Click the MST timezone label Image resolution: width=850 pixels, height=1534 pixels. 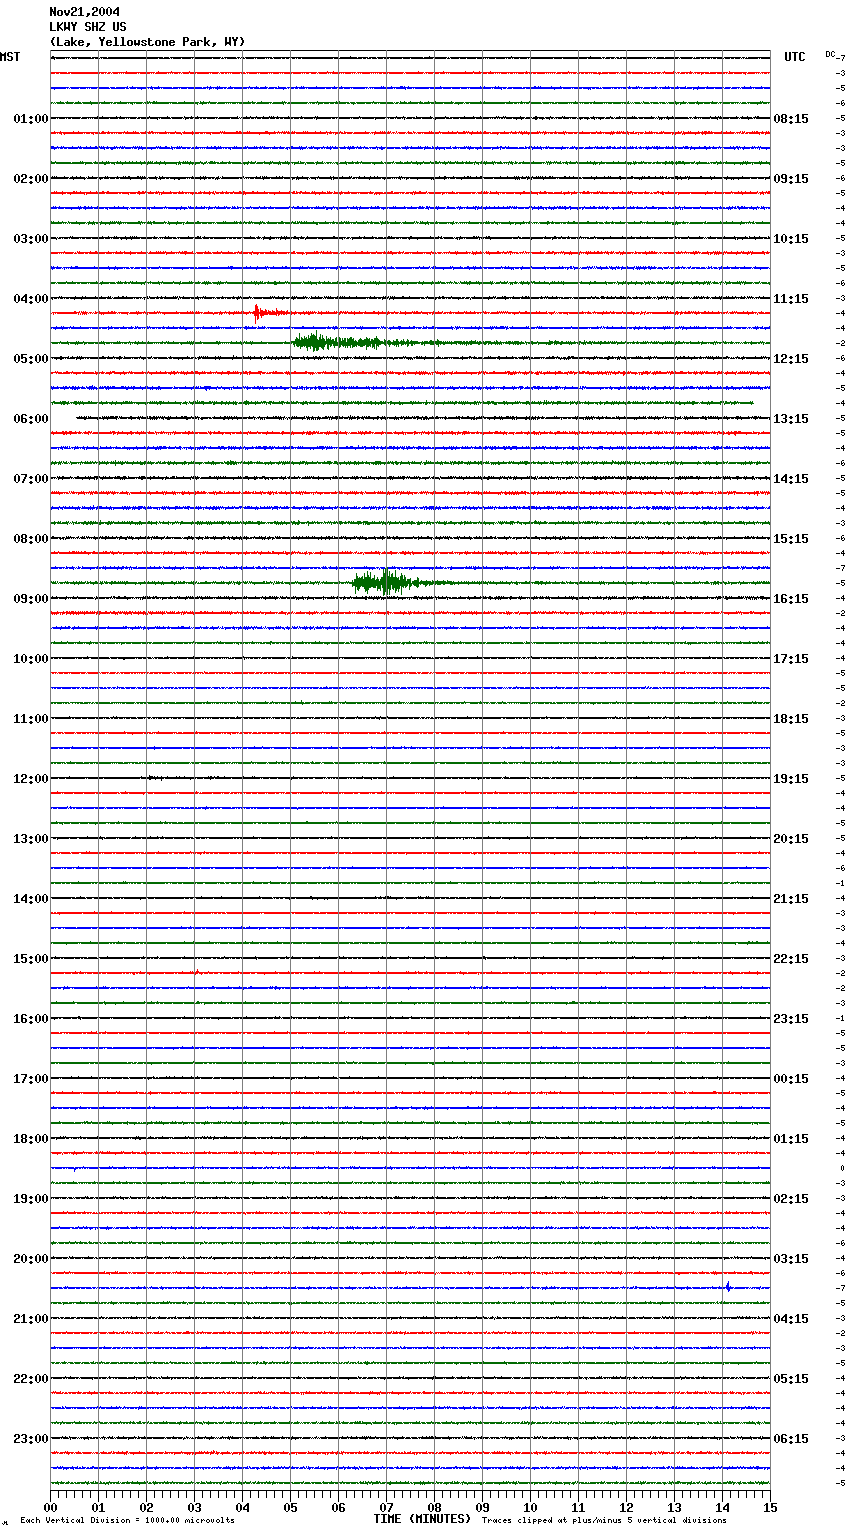[x=10, y=57]
